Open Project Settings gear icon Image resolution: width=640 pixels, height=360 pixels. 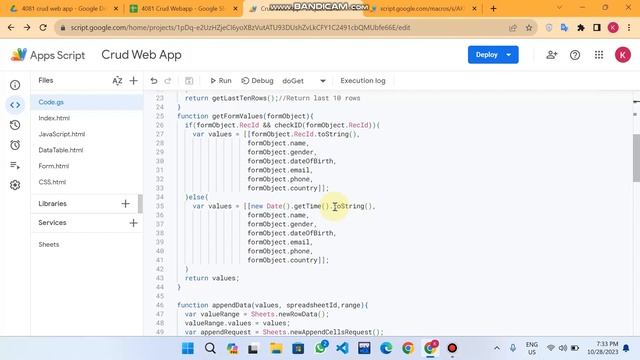(15, 185)
